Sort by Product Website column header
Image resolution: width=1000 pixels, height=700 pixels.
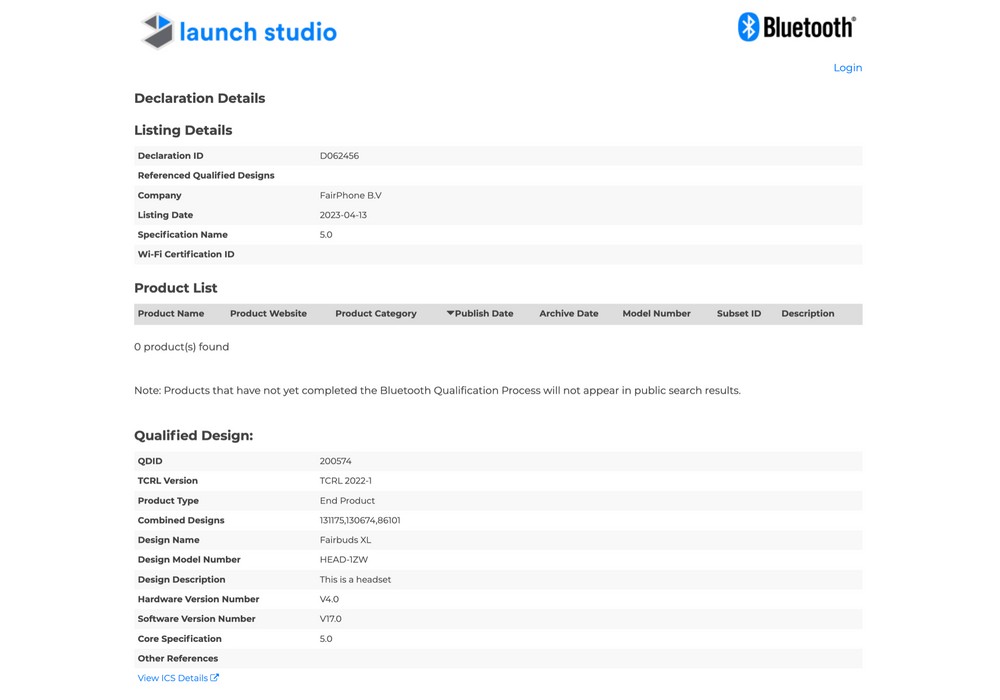[x=268, y=314]
